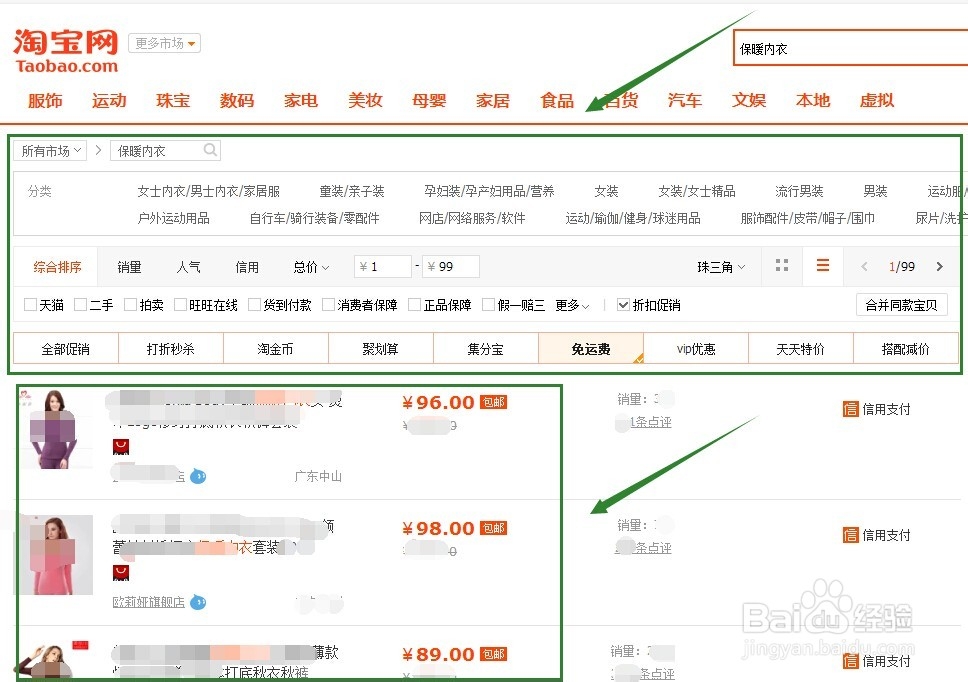This screenshot has width=968, height=682.
Task: Click the red shop icon on first listing
Action: (x=121, y=447)
